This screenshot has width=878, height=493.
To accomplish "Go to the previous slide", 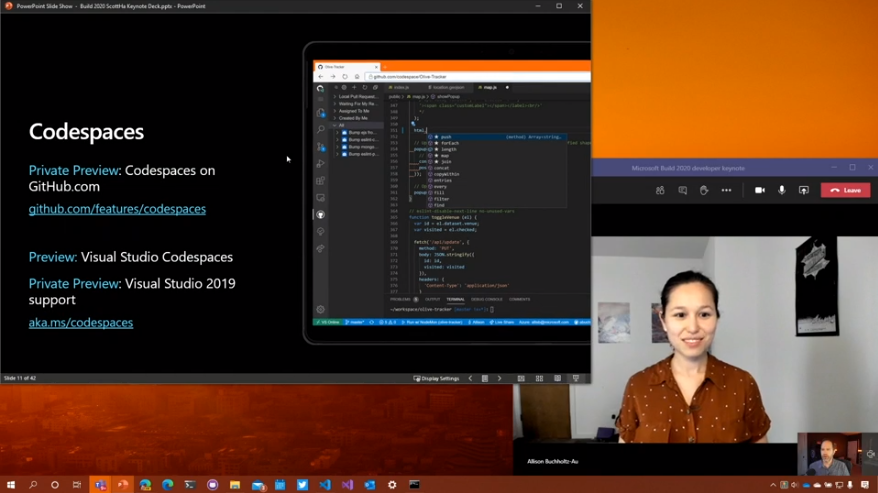I will click(x=471, y=379).
